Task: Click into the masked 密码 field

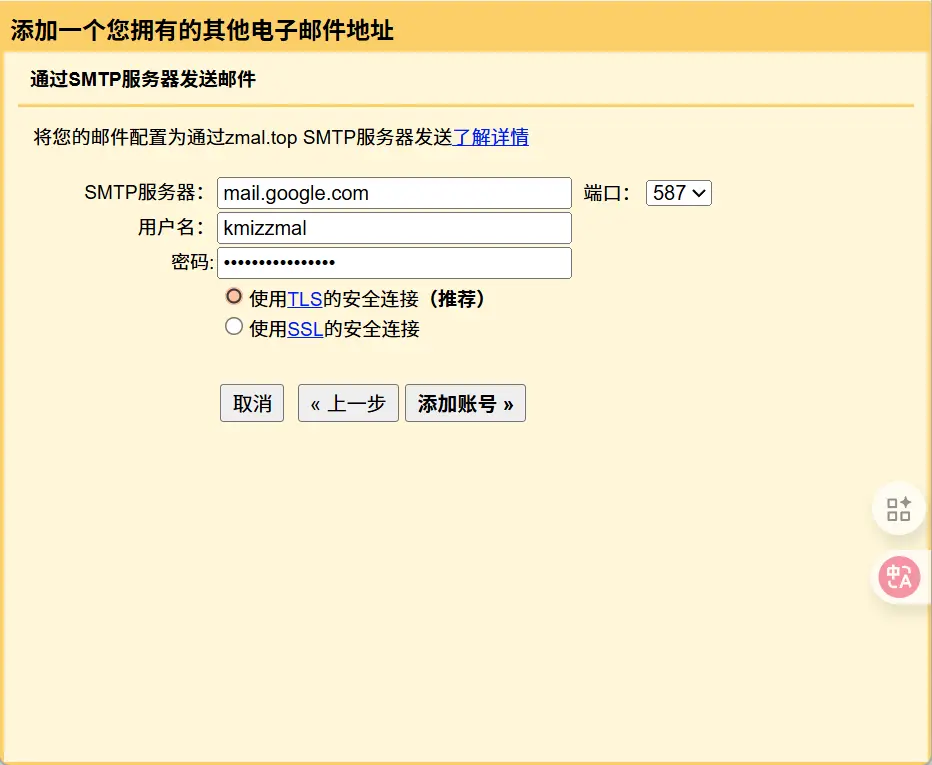Action: click(x=394, y=263)
